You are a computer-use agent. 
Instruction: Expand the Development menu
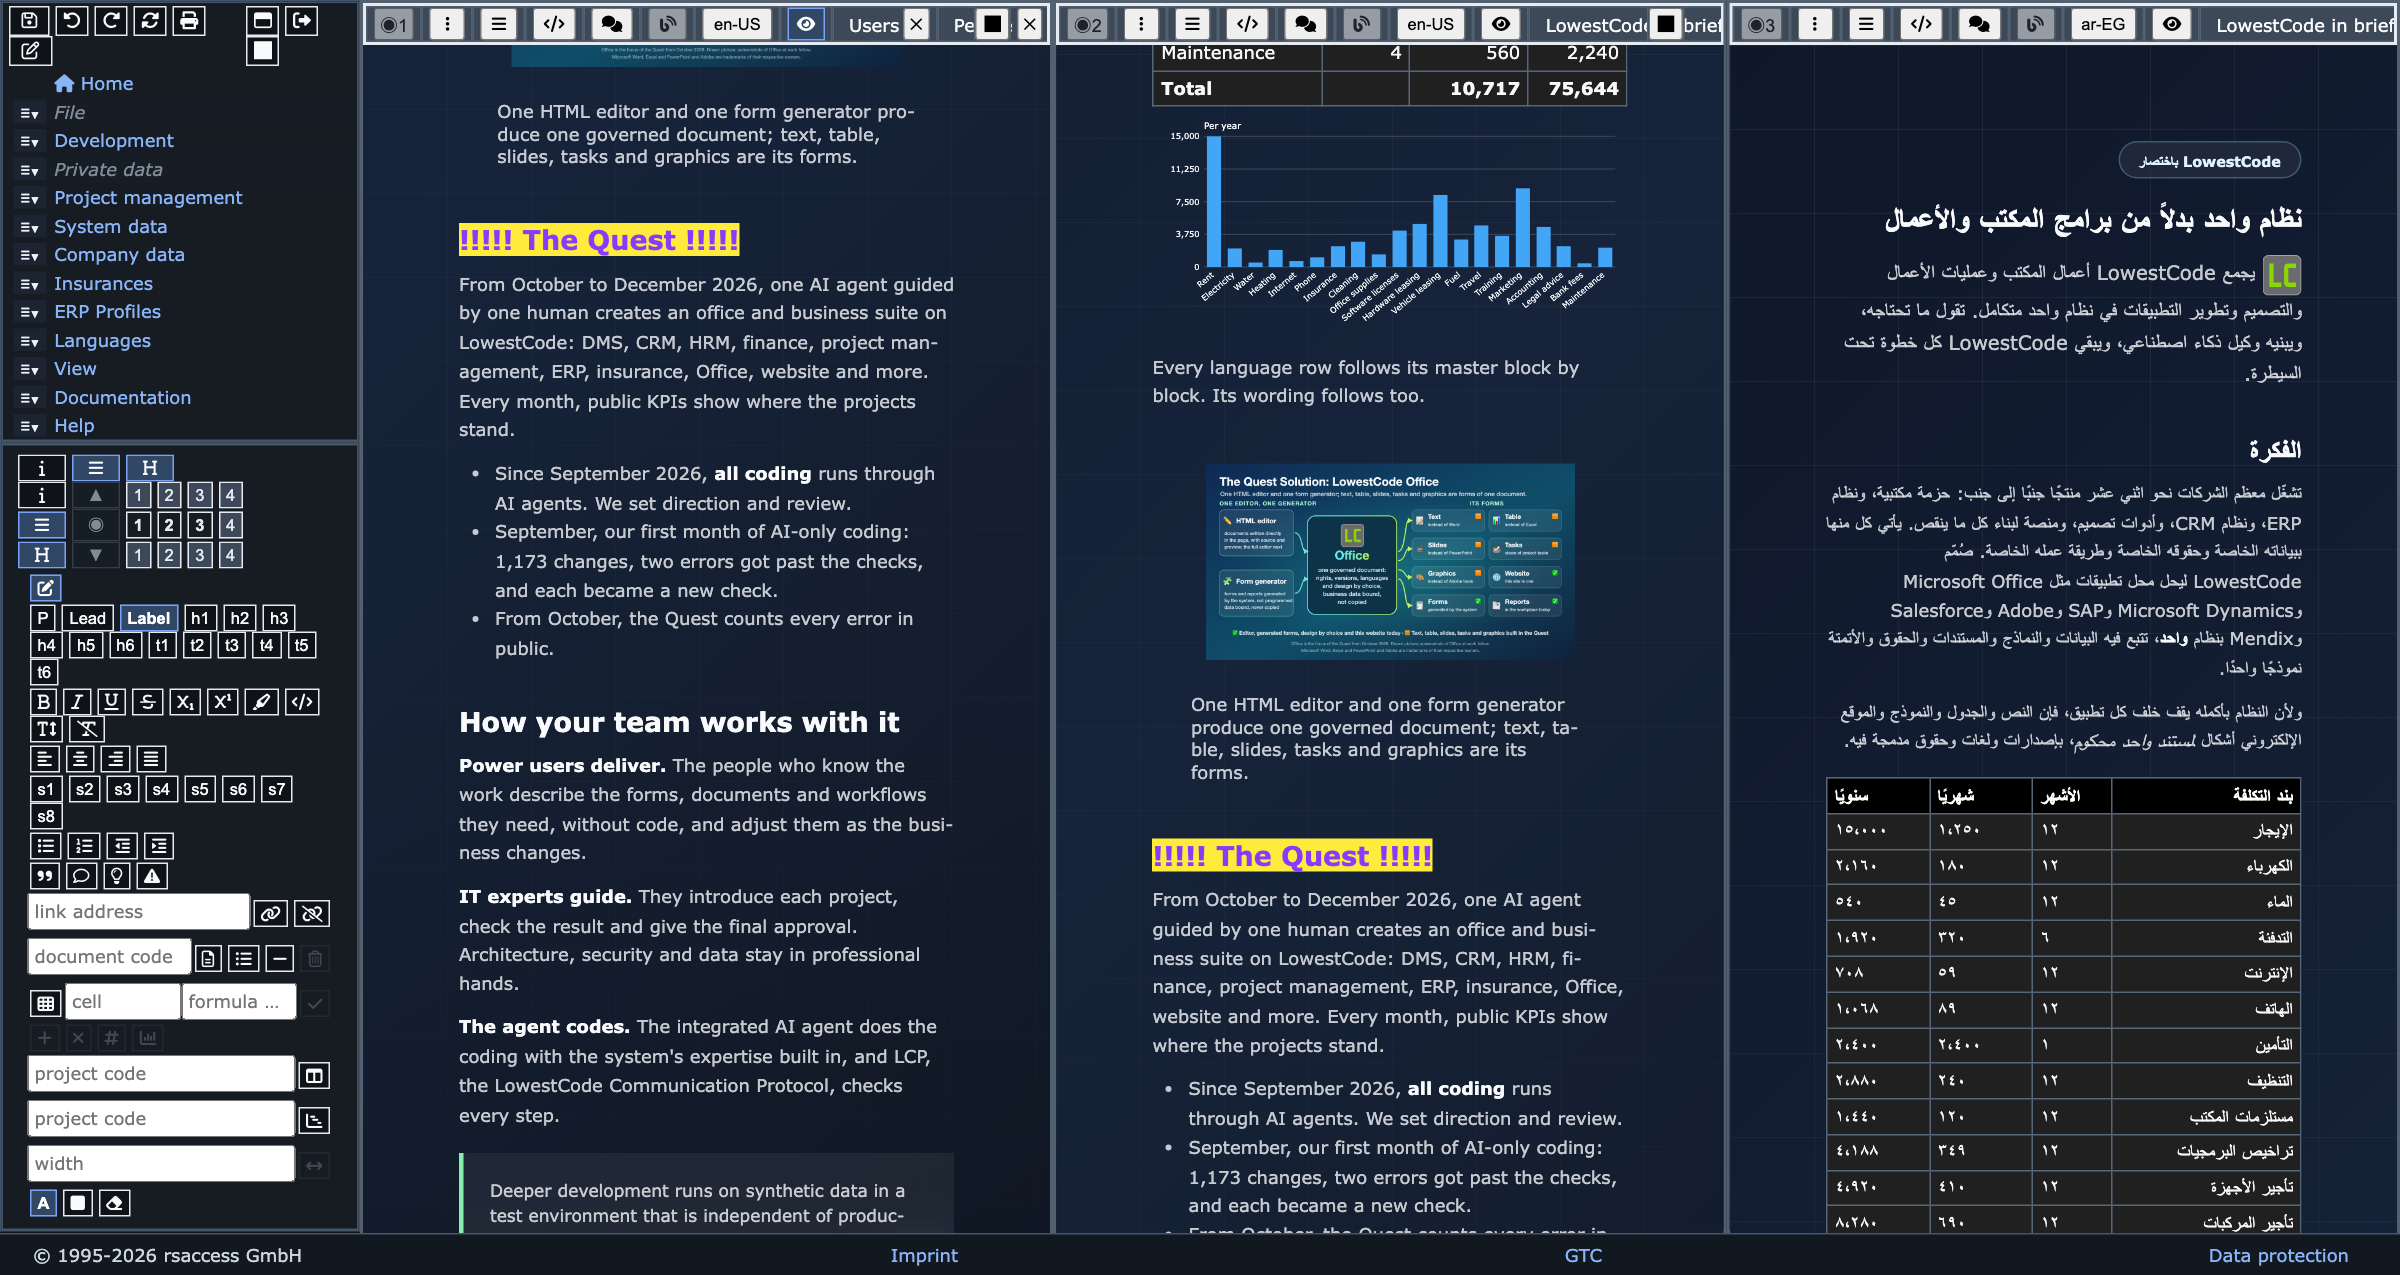pos(113,141)
